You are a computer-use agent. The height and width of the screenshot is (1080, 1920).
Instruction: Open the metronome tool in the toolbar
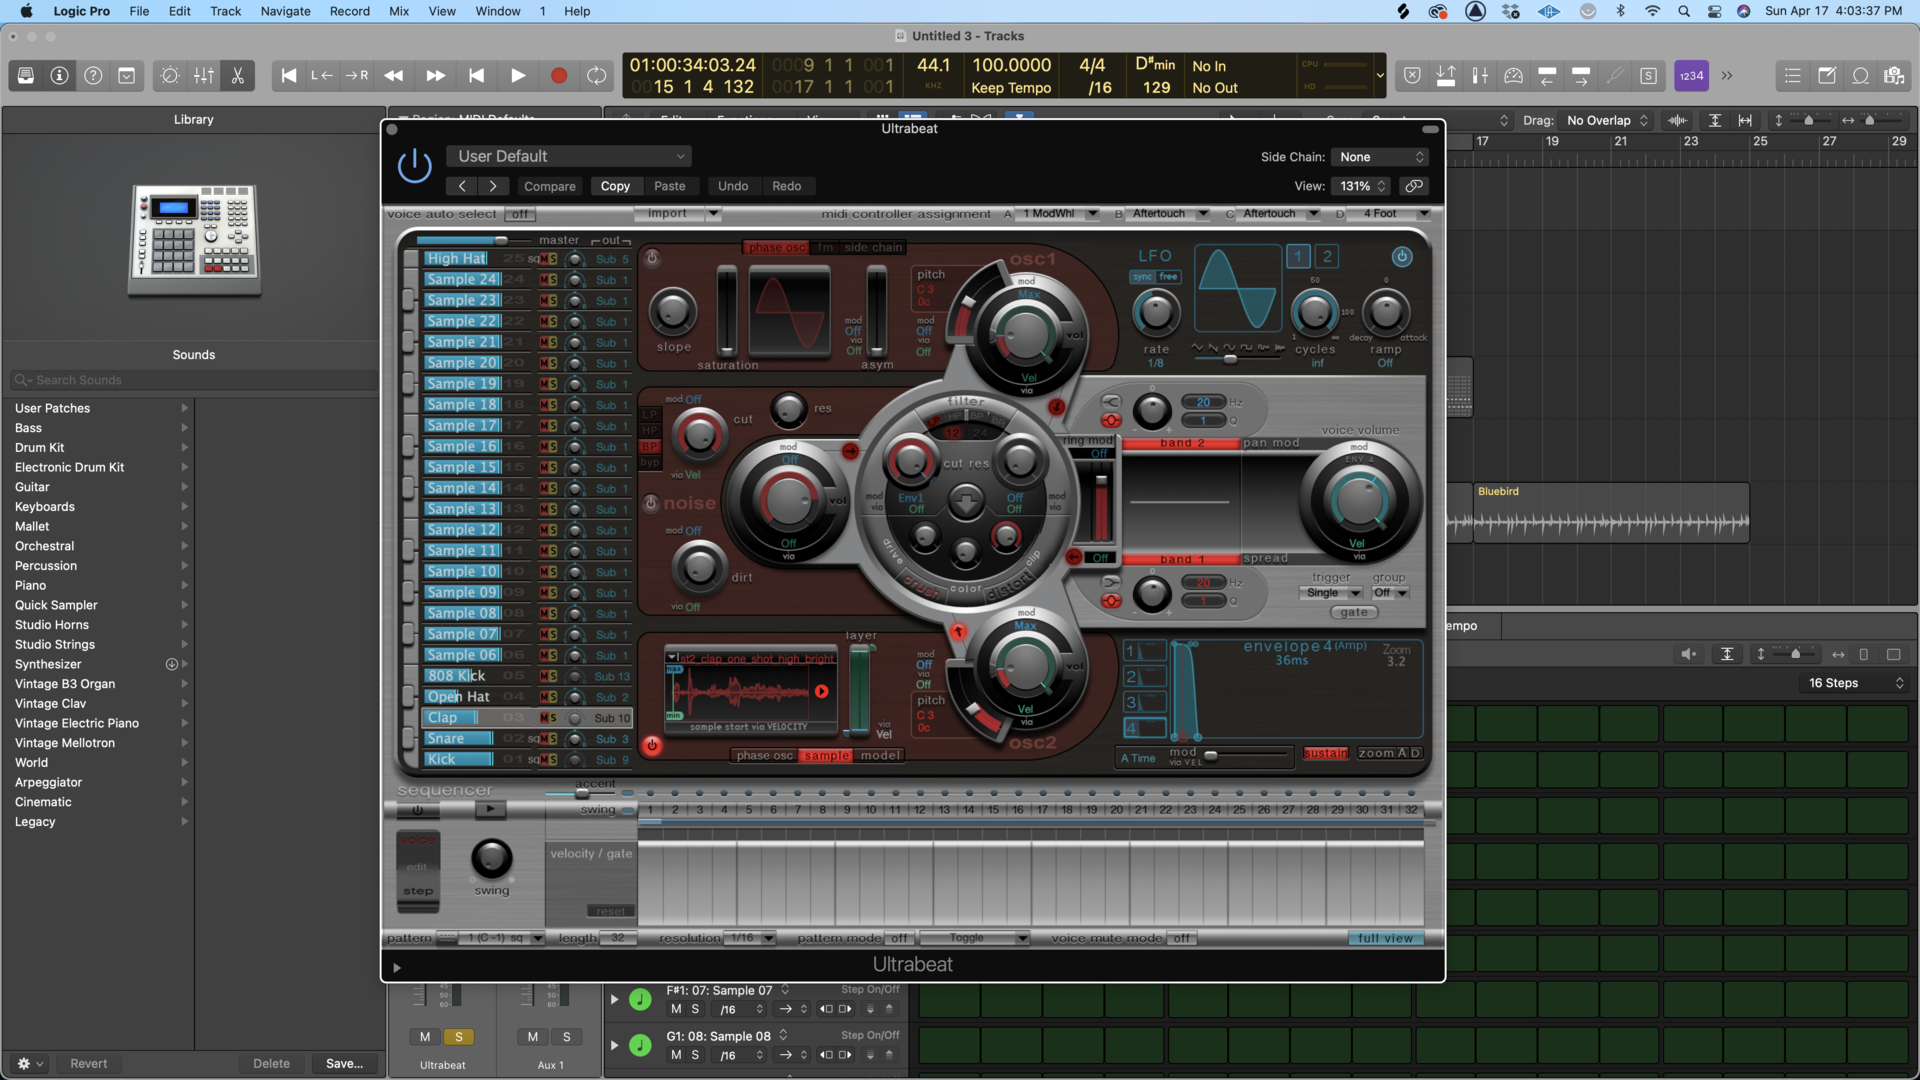tap(1514, 75)
